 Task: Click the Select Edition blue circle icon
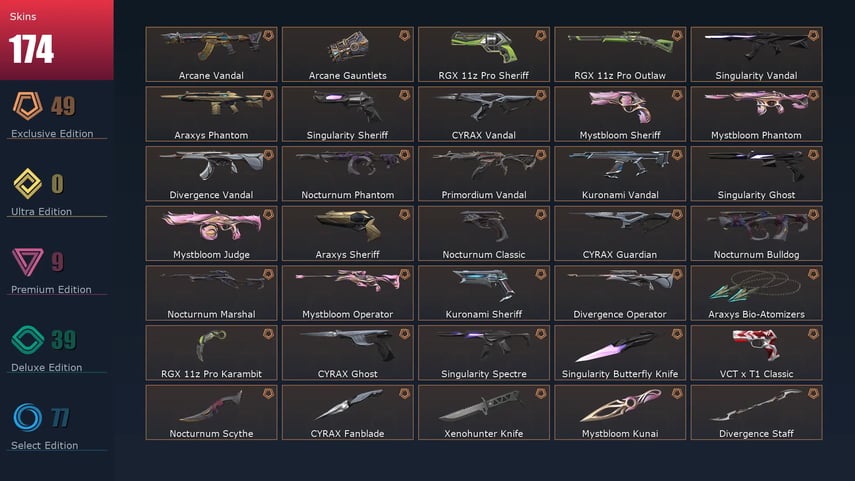[27, 418]
